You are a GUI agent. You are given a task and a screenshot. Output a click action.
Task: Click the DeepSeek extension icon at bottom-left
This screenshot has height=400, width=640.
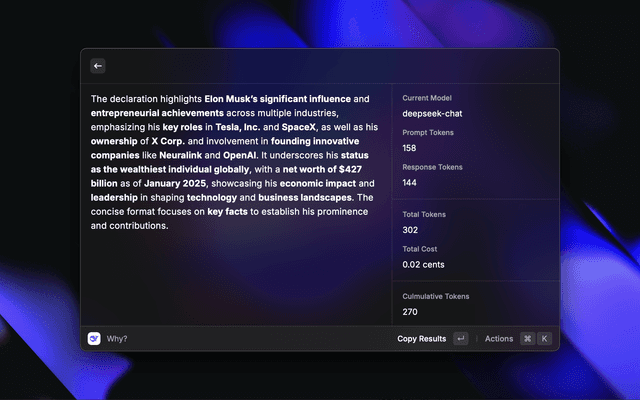(94, 338)
